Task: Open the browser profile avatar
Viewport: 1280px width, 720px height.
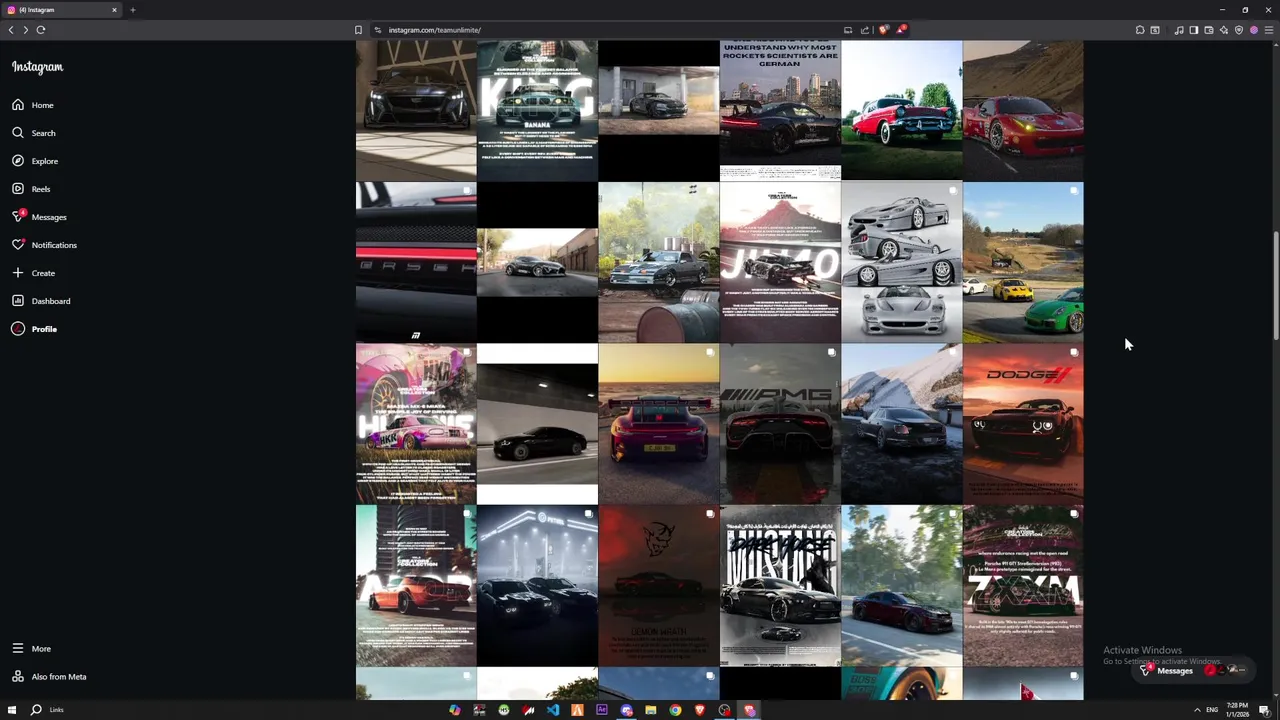Action: coord(1254,30)
